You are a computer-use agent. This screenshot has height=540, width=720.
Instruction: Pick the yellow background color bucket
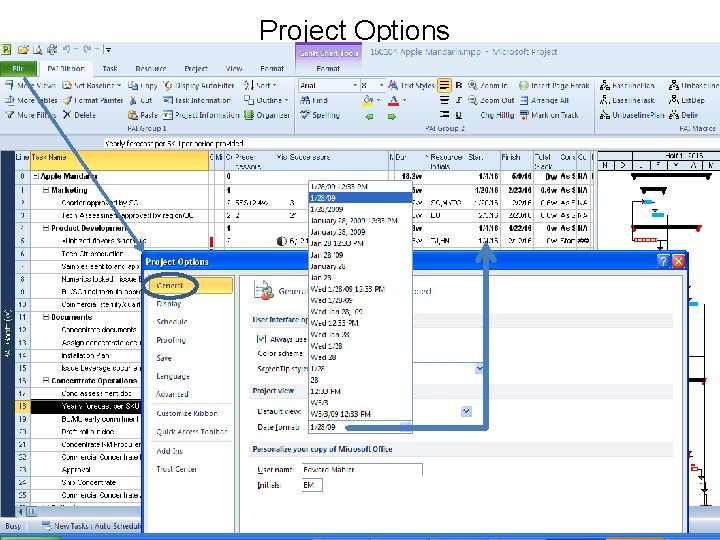tap(368, 101)
